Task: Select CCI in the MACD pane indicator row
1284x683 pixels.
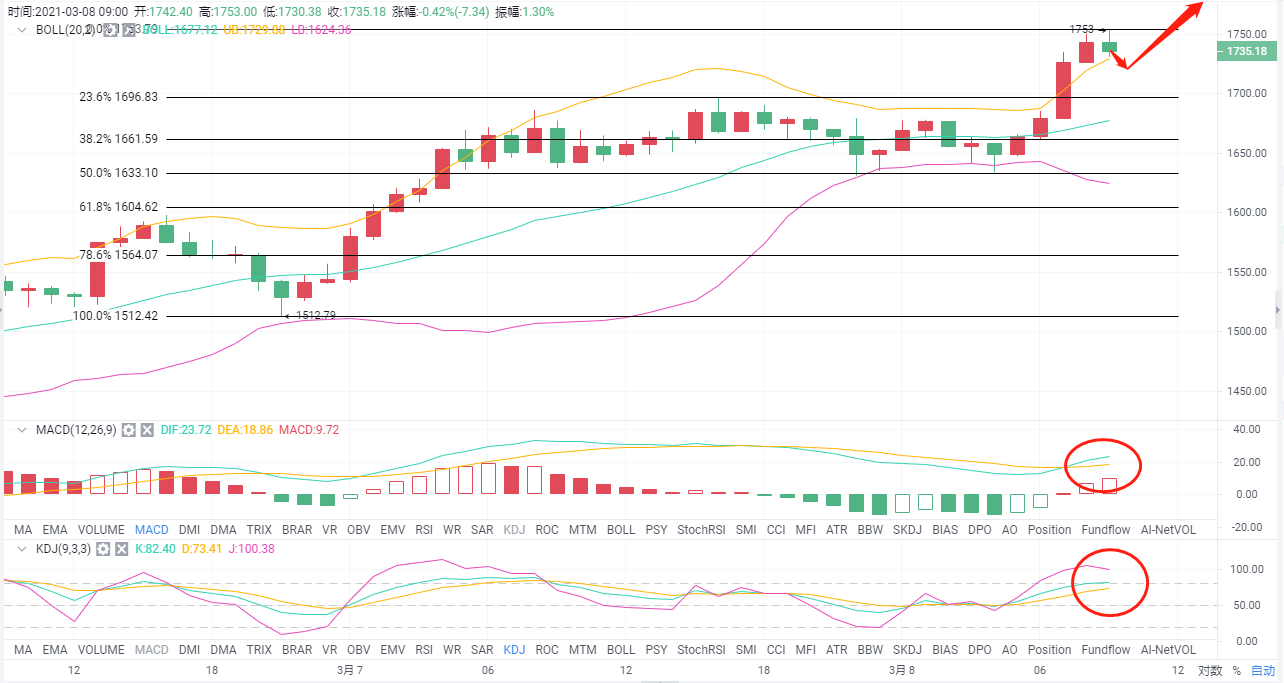Action: 777,530
